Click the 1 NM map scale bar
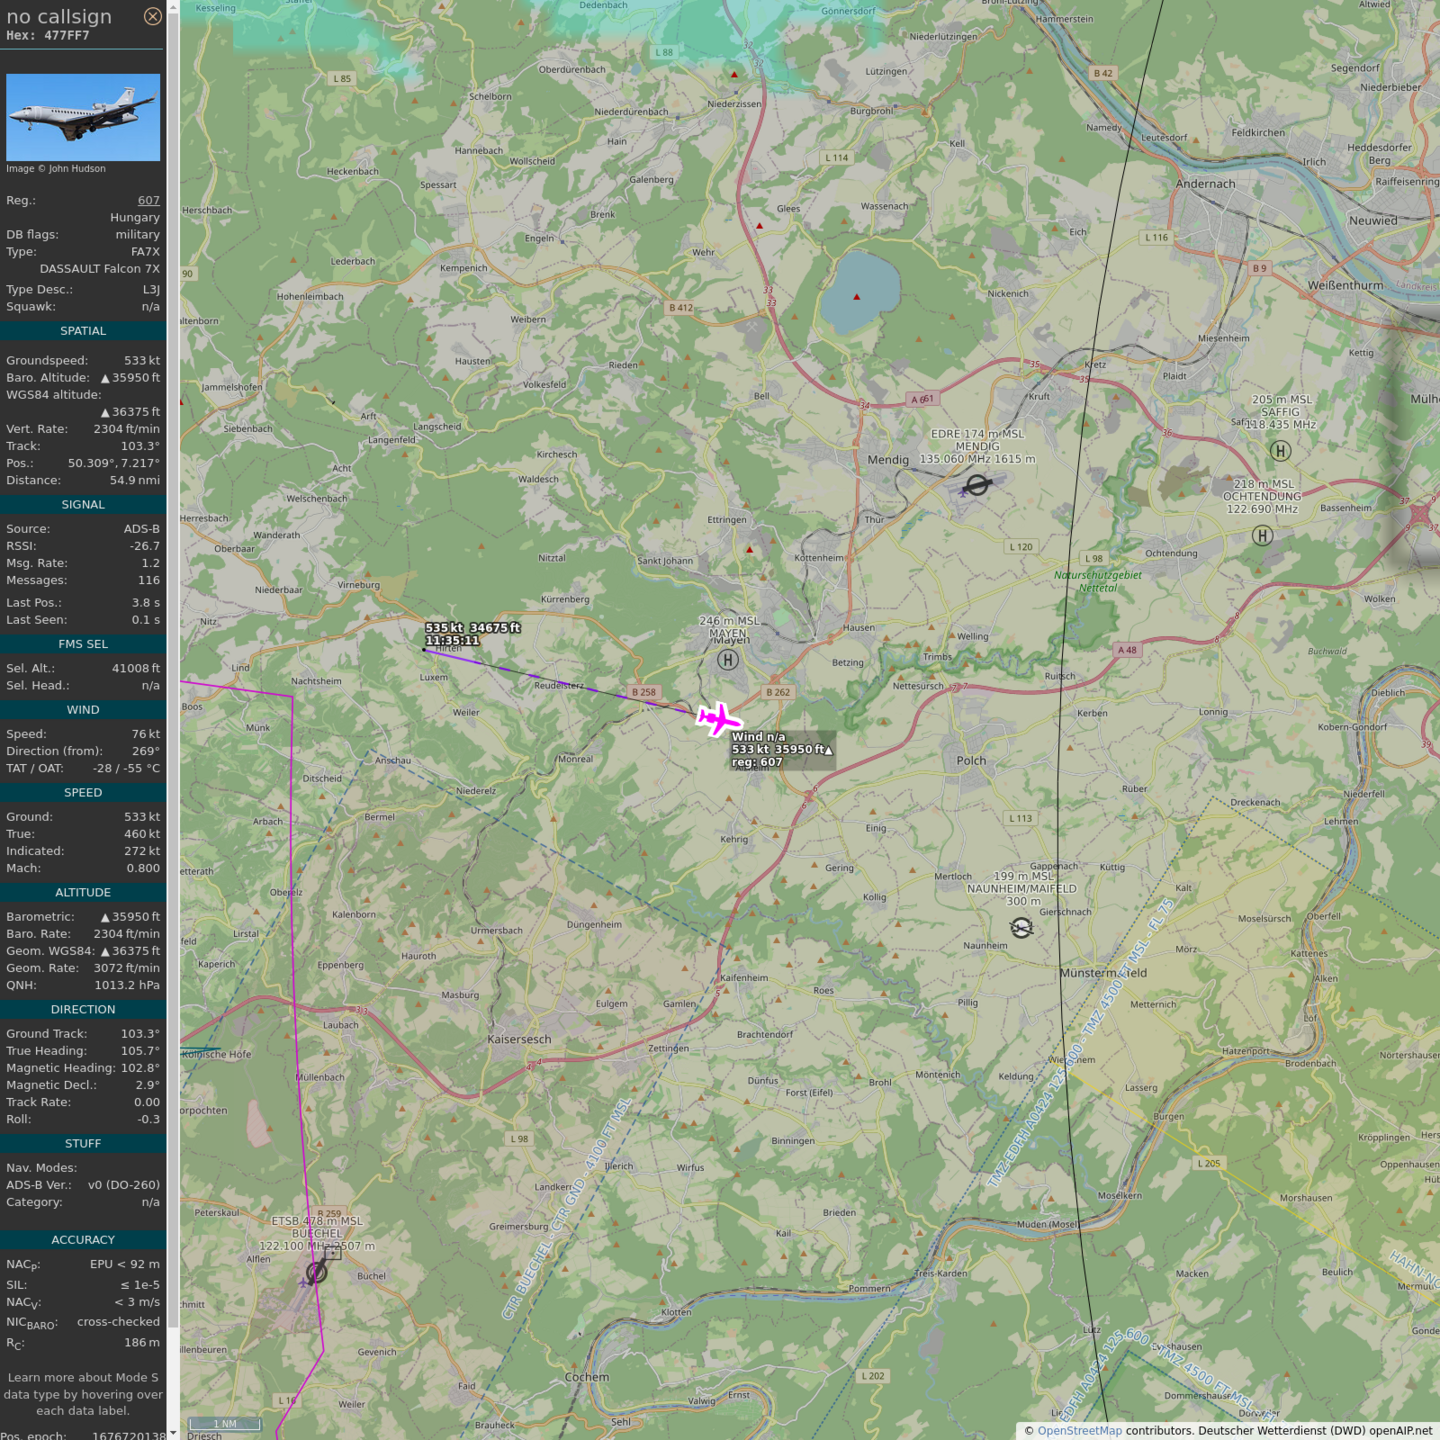1440x1440 pixels. tap(225, 1424)
